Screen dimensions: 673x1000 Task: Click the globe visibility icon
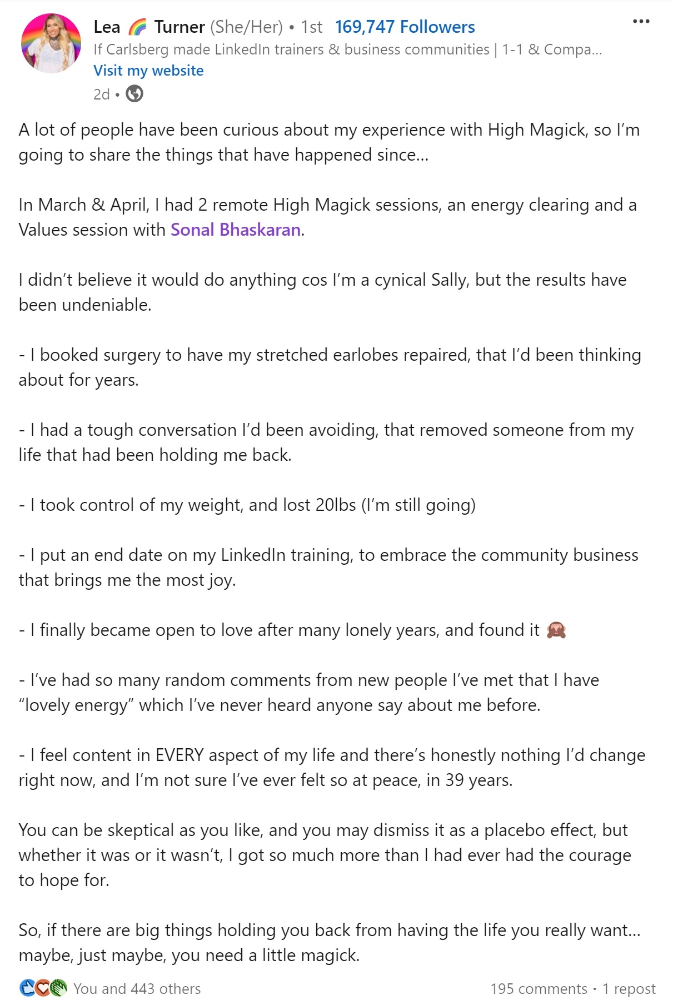tap(135, 94)
